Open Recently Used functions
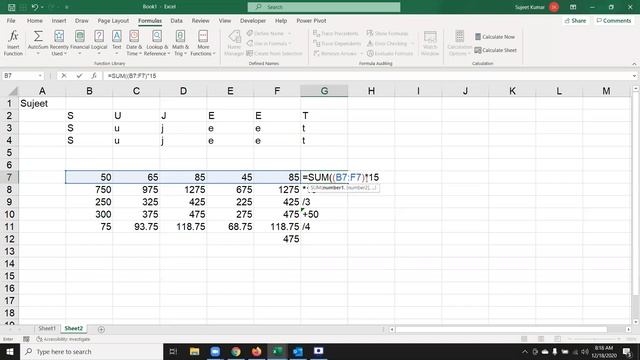 [x=59, y=42]
